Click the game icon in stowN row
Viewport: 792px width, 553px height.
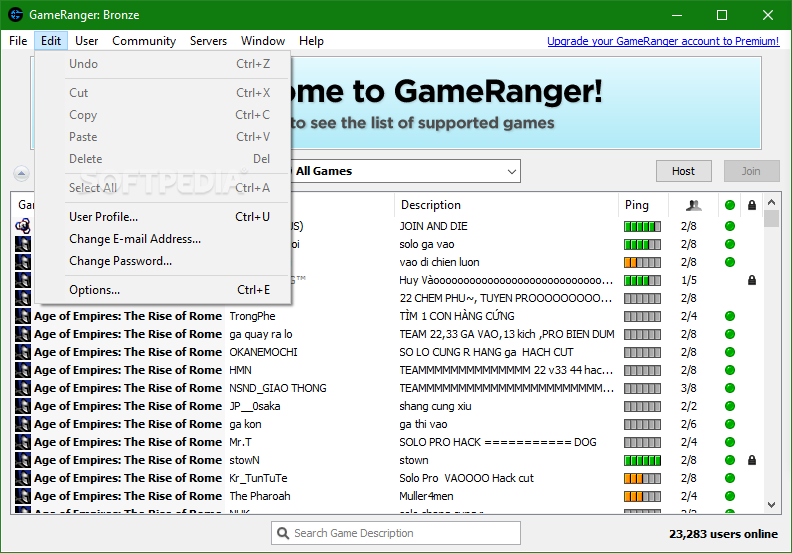23,460
